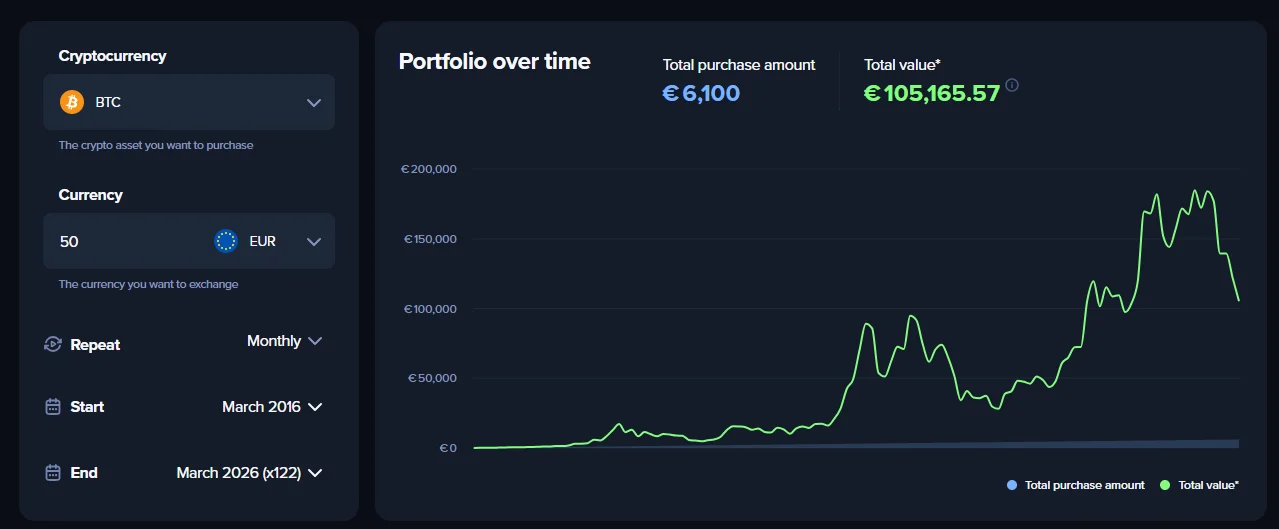Click the green line chart's final point
Screen dimensions: 1279x529
tap(1239, 300)
